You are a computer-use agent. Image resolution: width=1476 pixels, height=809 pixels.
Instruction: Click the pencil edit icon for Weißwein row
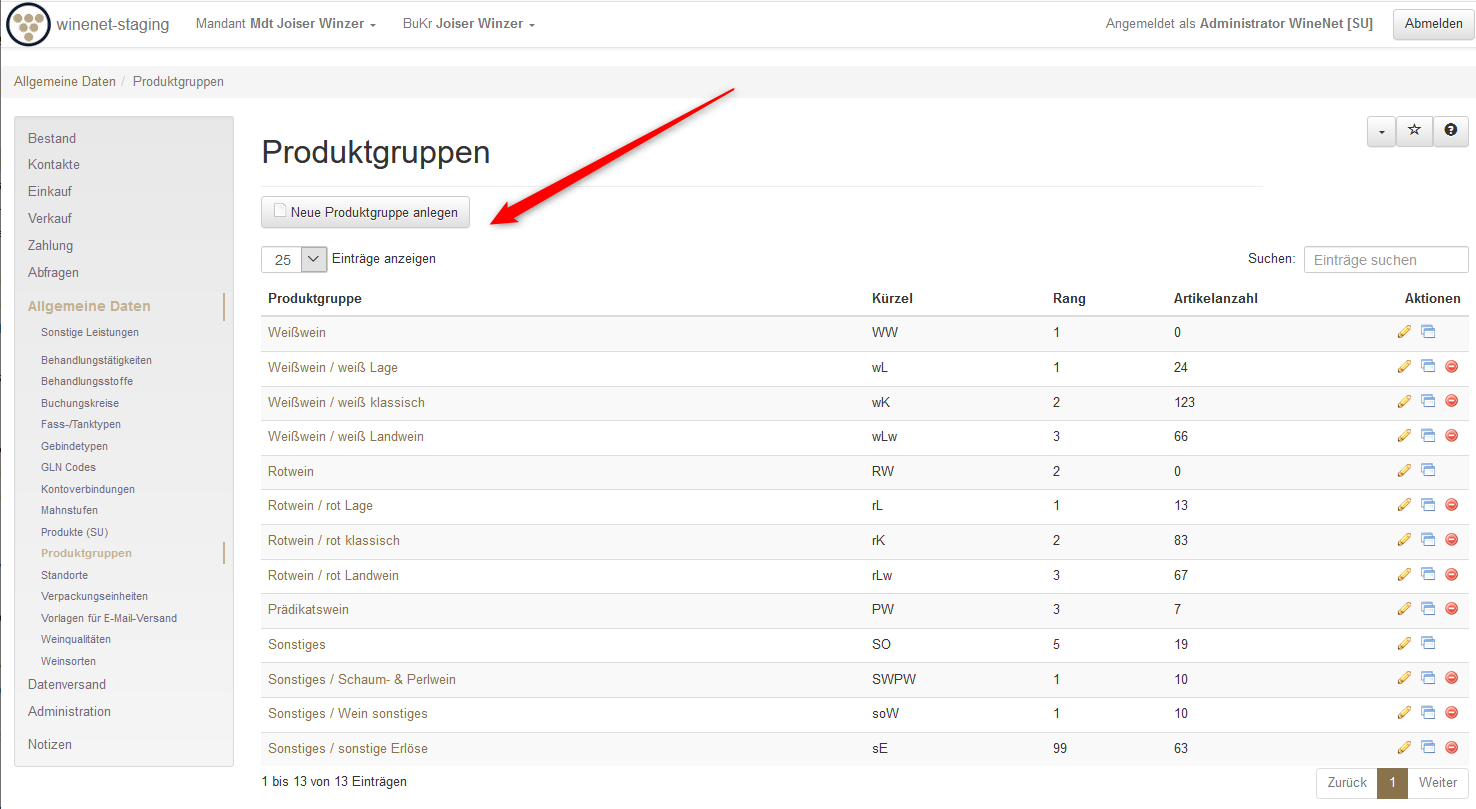coord(1404,332)
